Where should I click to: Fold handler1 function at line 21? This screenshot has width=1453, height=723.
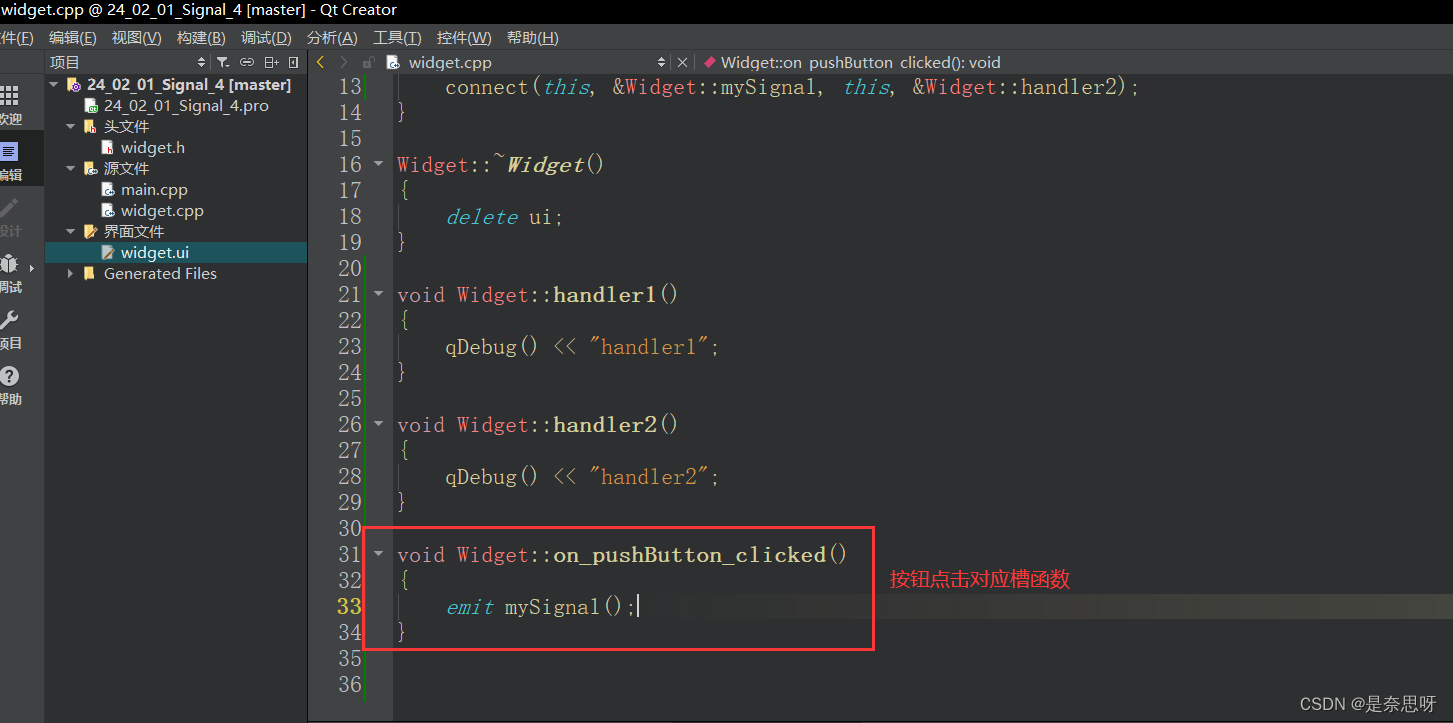378,293
